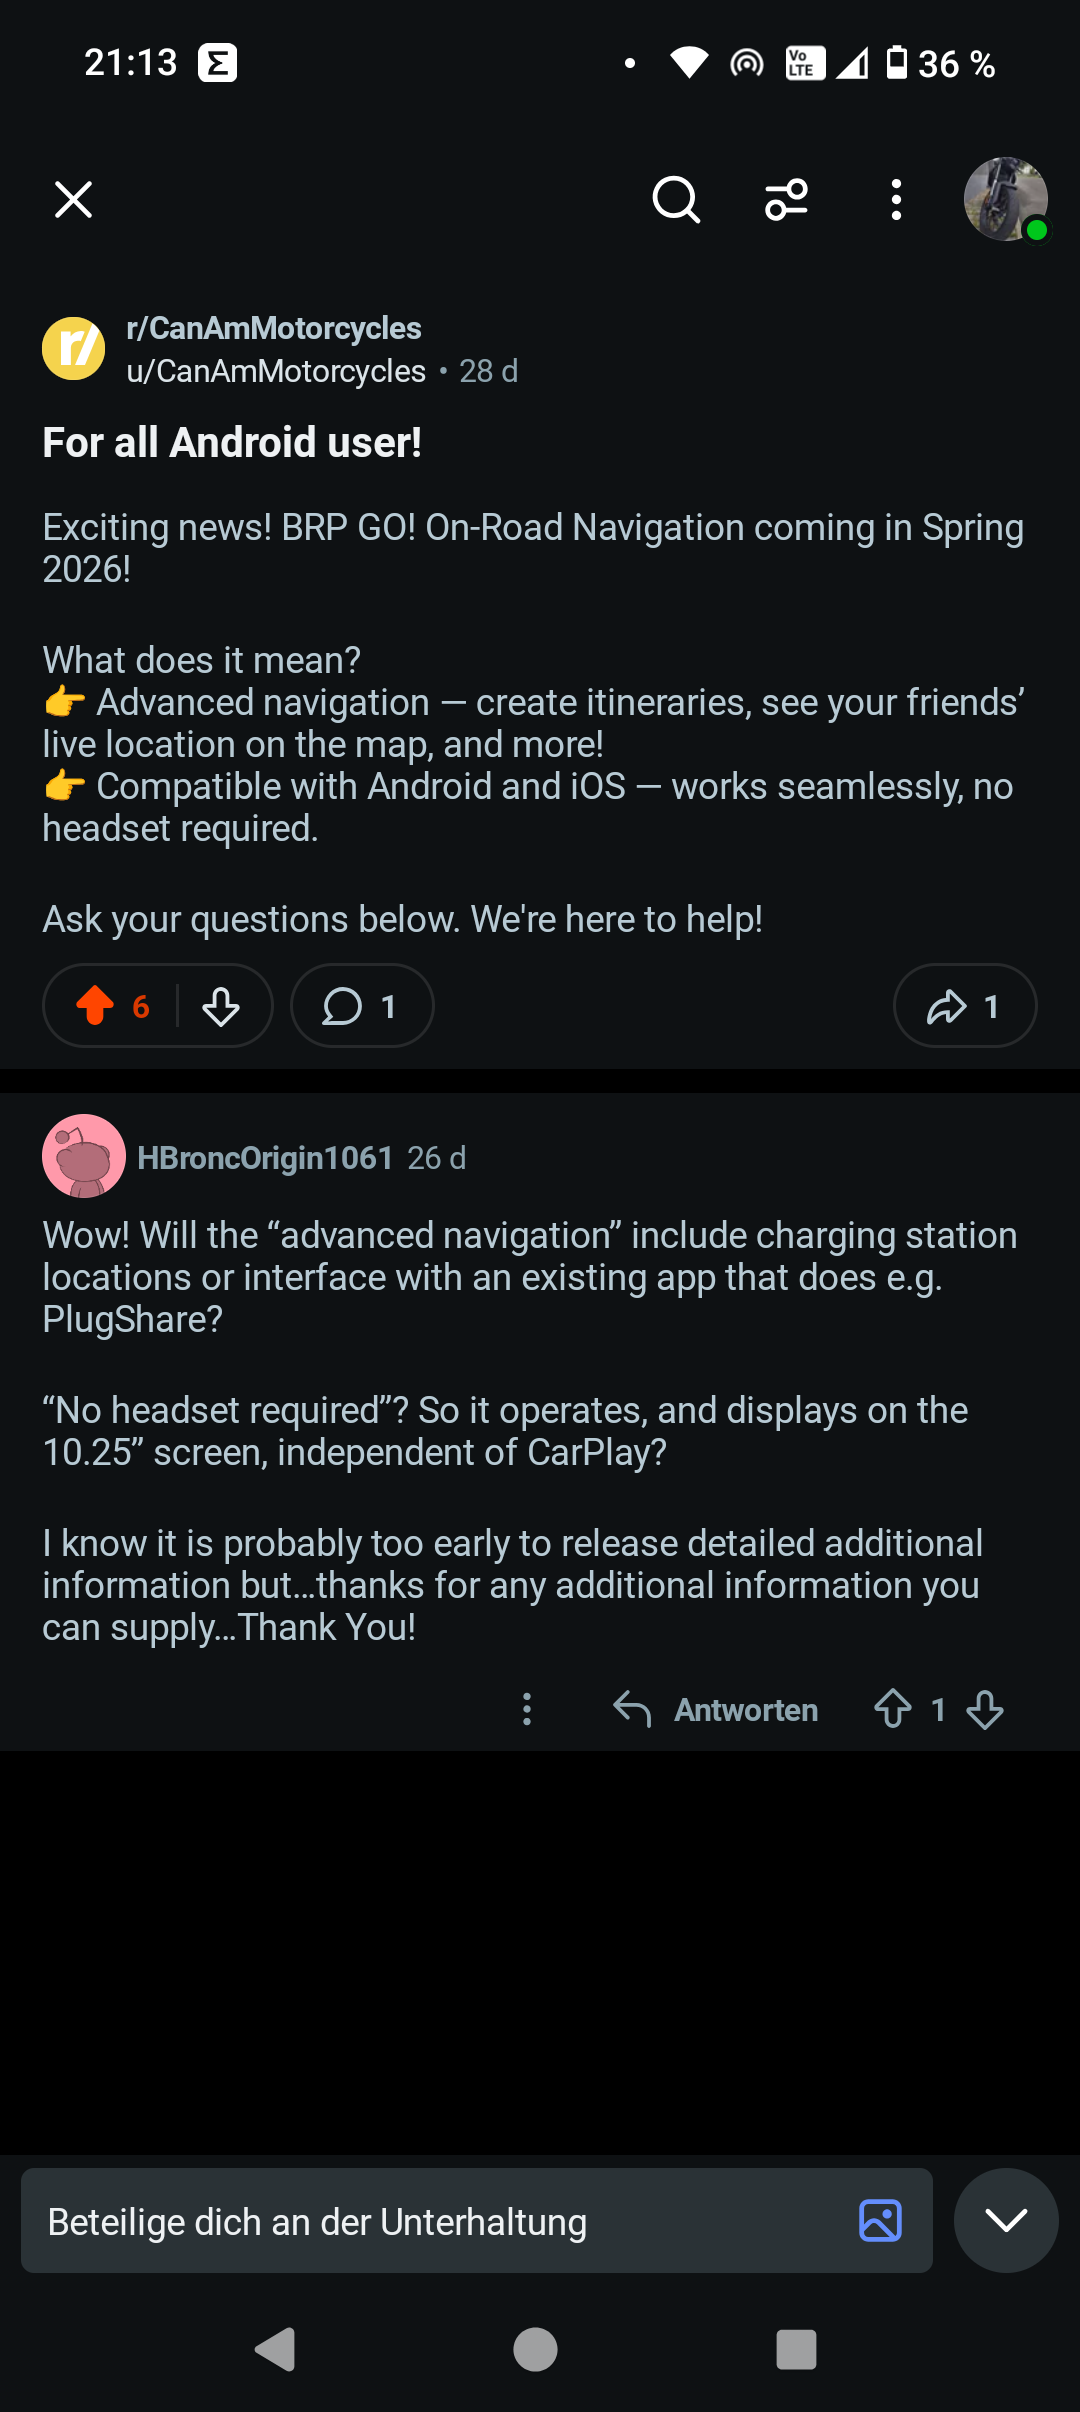Open r/CanAmMotorcycles subreddit link
This screenshot has width=1080, height=2412.
[273, 328]
